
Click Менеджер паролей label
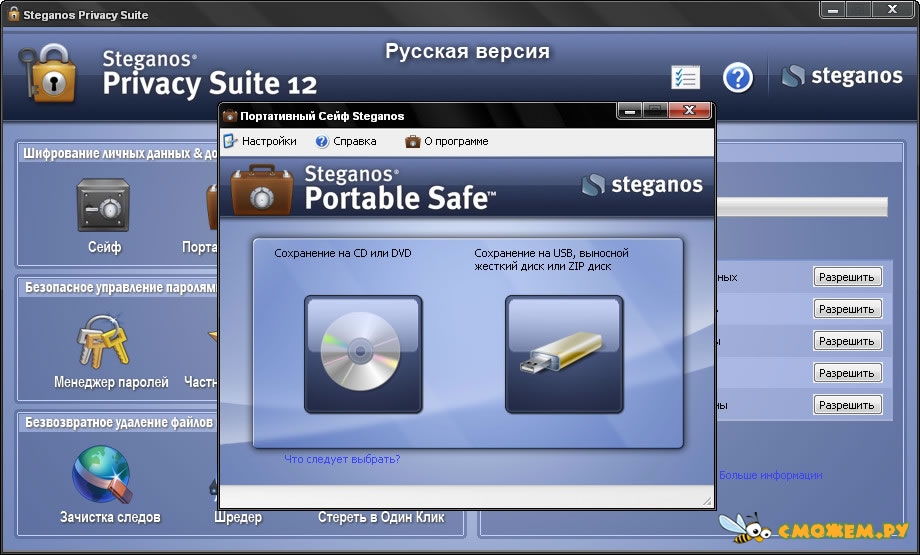click(111, 383)
